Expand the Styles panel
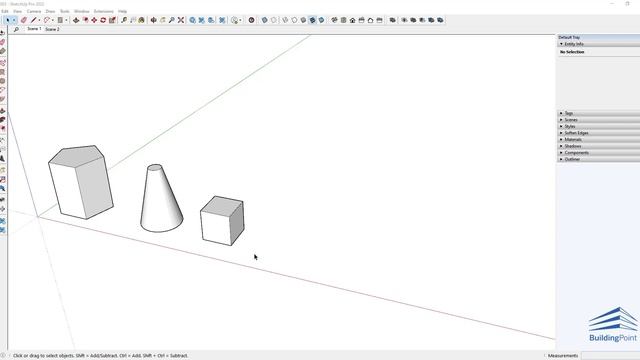 (x=561, y=126)
